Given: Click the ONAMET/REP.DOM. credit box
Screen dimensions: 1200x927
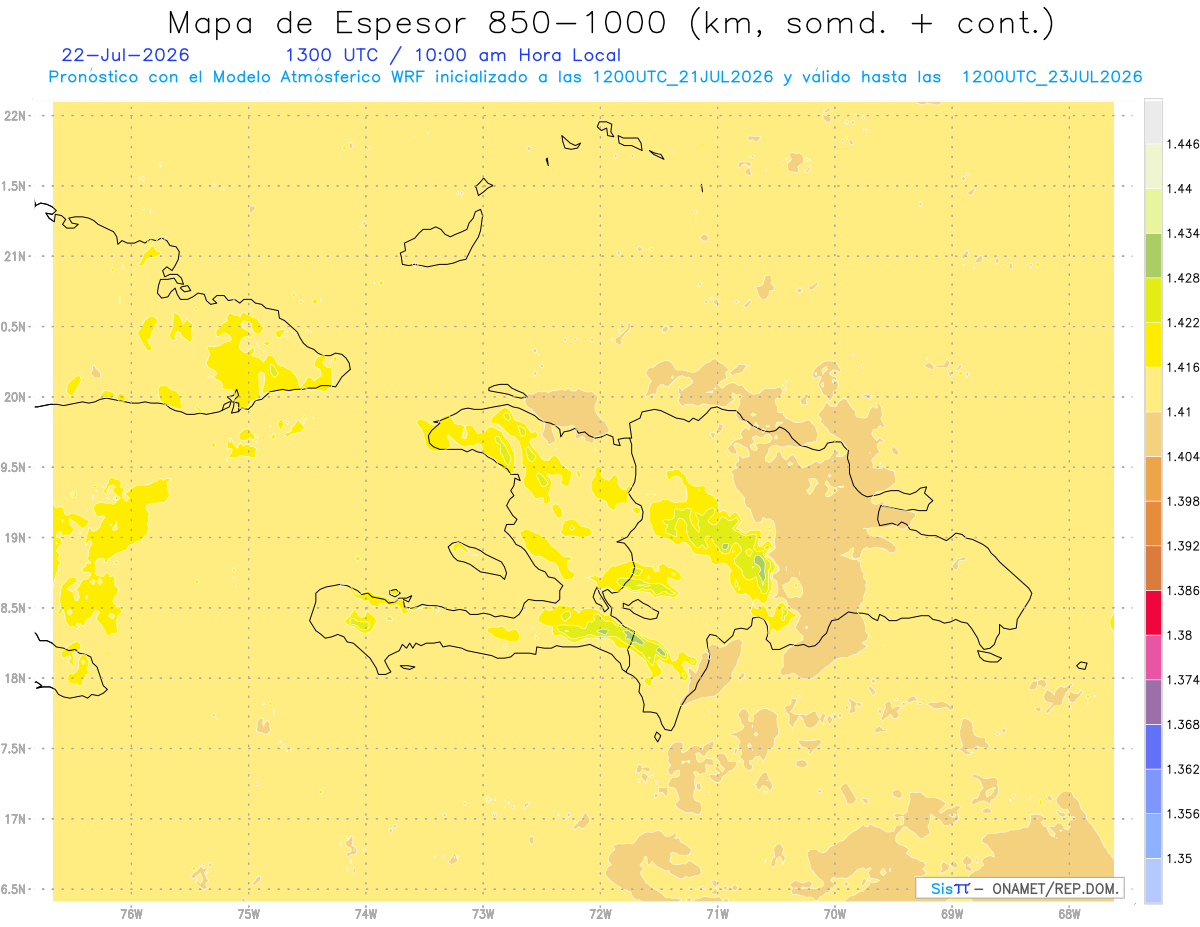Looking at the screenshot, I should (1020, 888).
